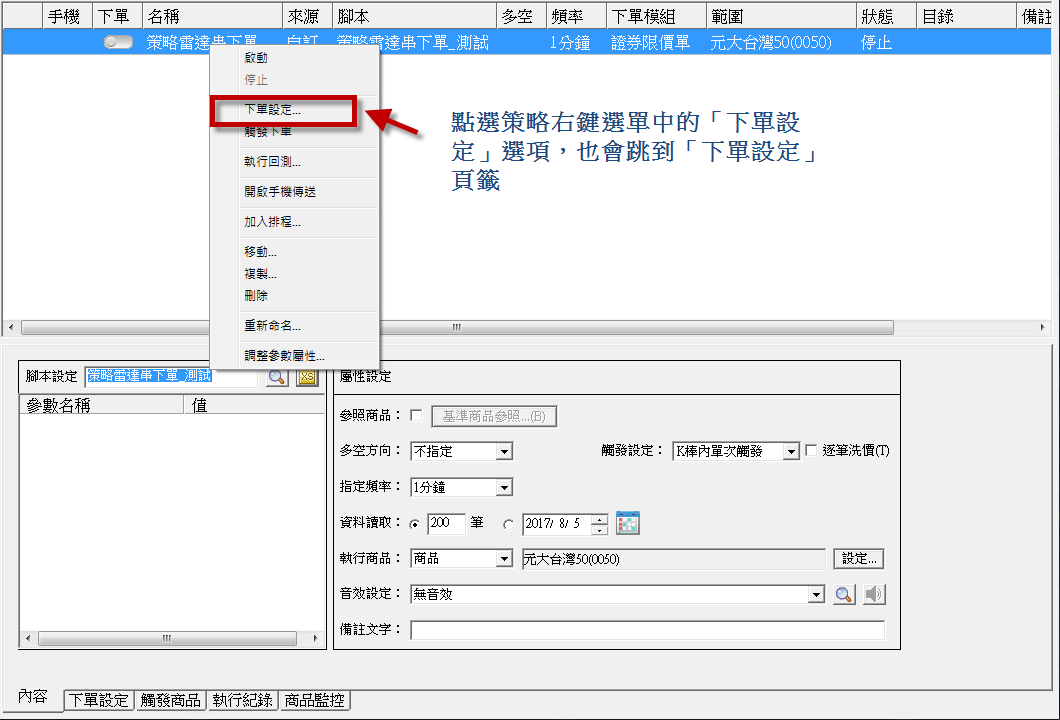Enable the 參照商品 checkbox
The height and width of the screenshot is (720, 1060).
click(x=416, y=416)
